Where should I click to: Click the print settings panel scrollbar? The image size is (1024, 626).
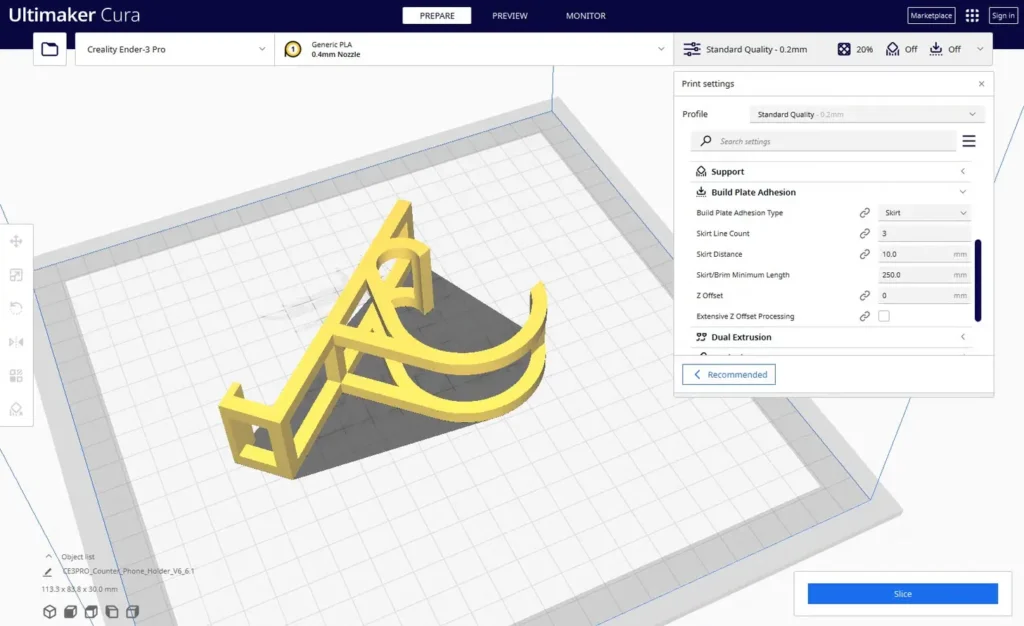(x=978, y=281)
